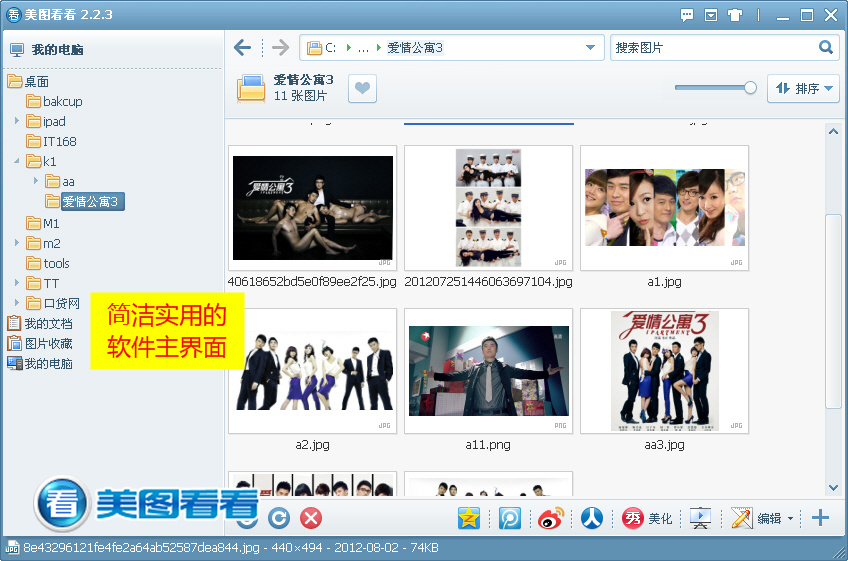Select the M1 folder

click(x=43, y=223)
